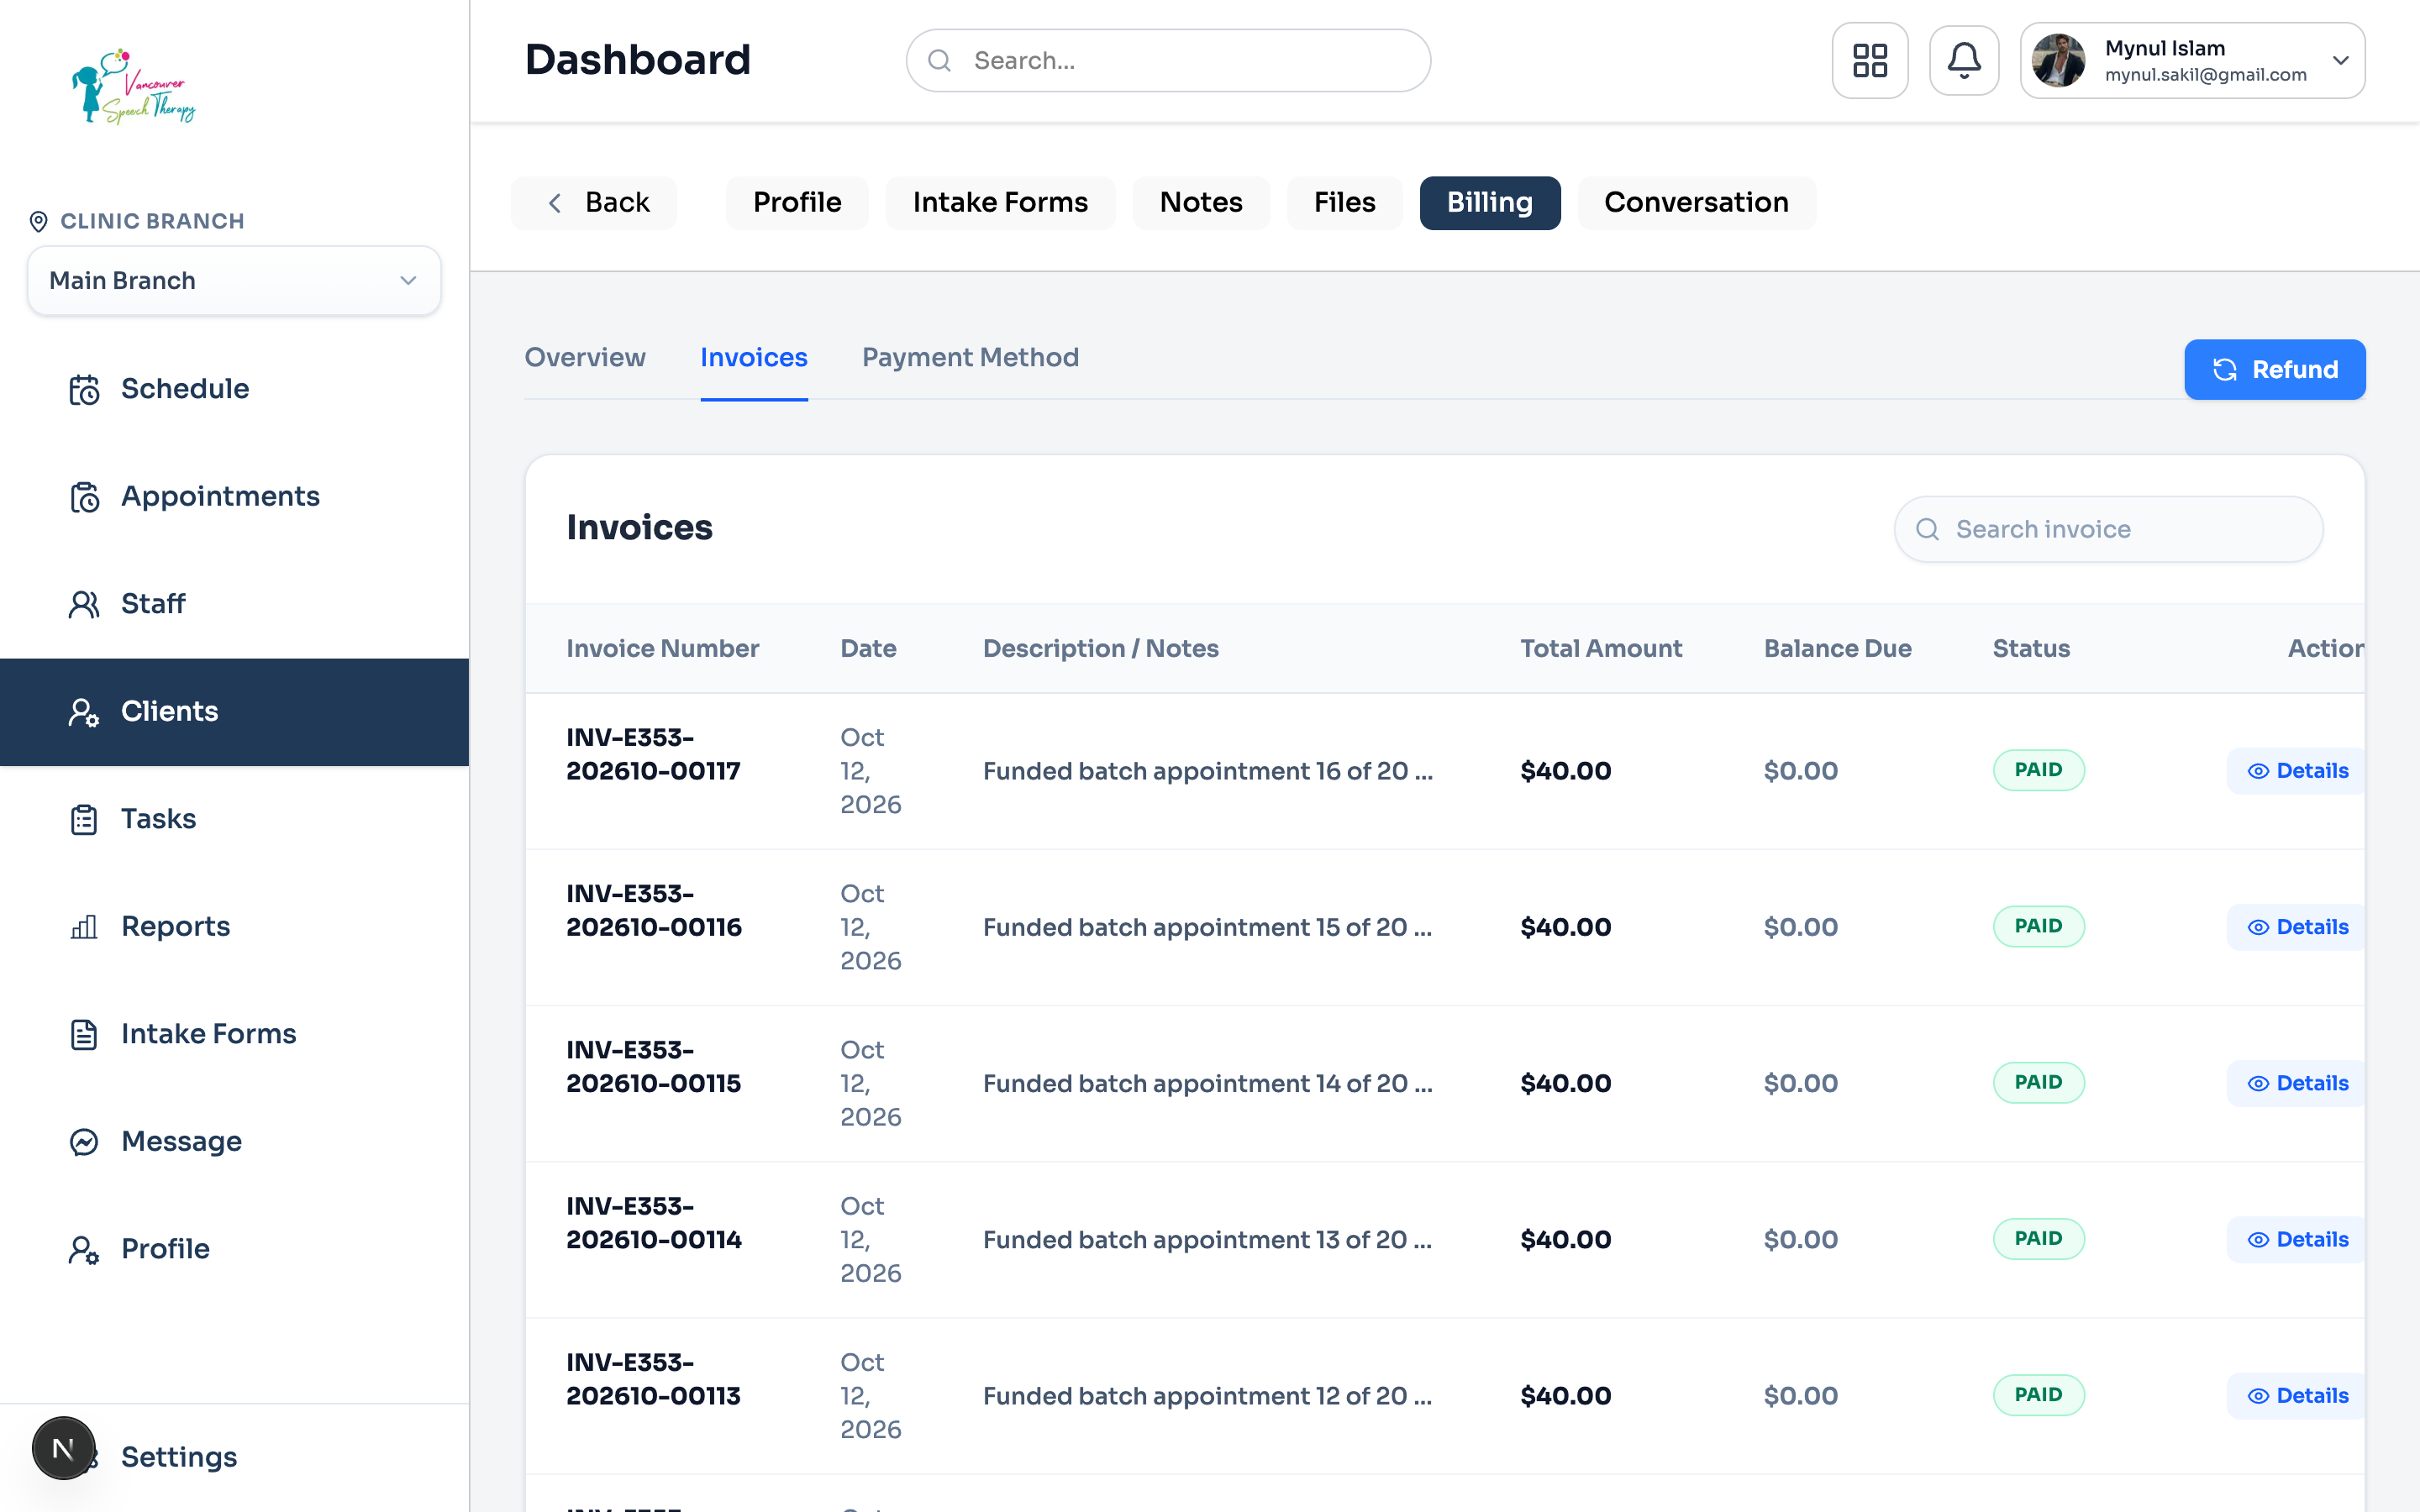The width and height of the screenshot is (2420, 1512).
Task: Open the grid apps icon in header
Action: 1869,60
